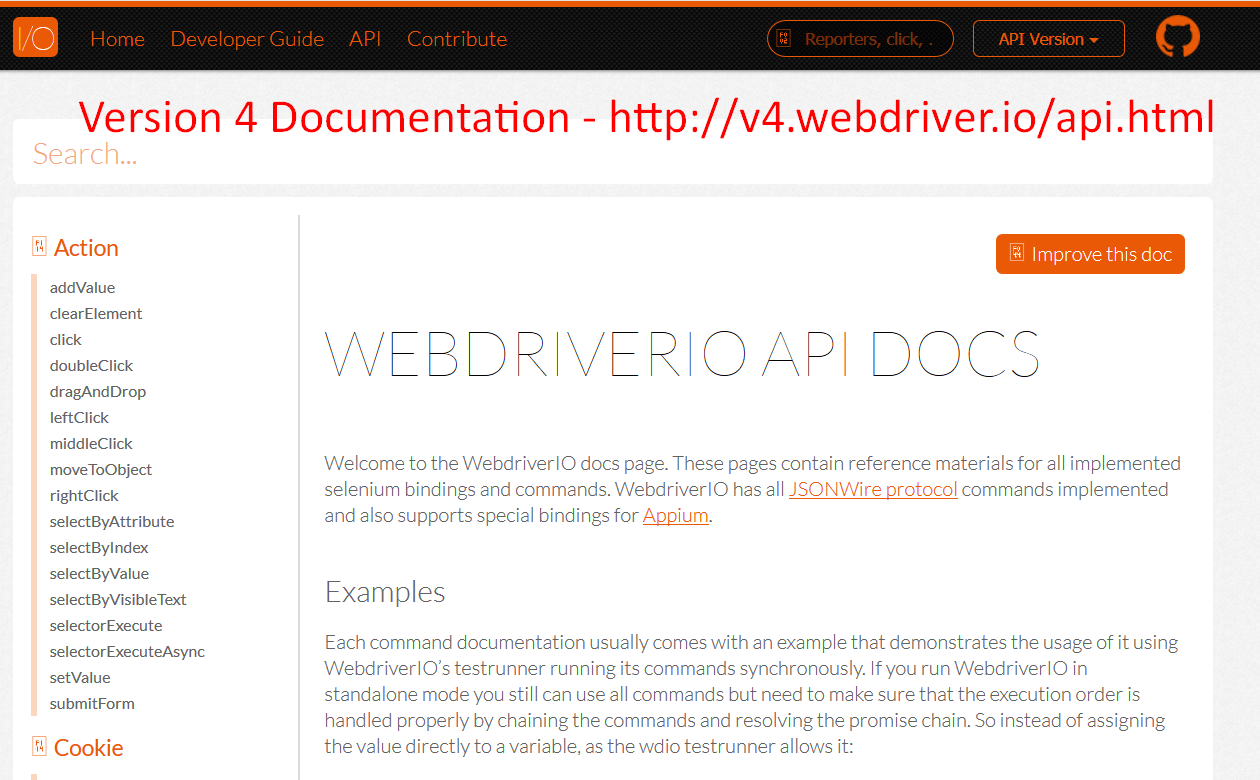Open rightClick command docs

pyautogui.click(x=84, y=496)
